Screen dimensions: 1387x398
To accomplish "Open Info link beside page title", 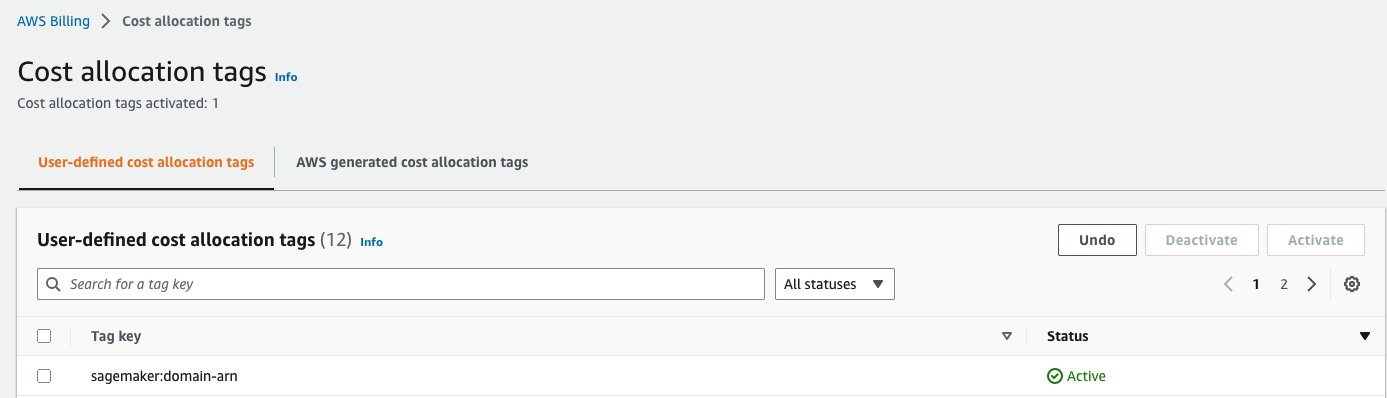I will tap(286, 77).
